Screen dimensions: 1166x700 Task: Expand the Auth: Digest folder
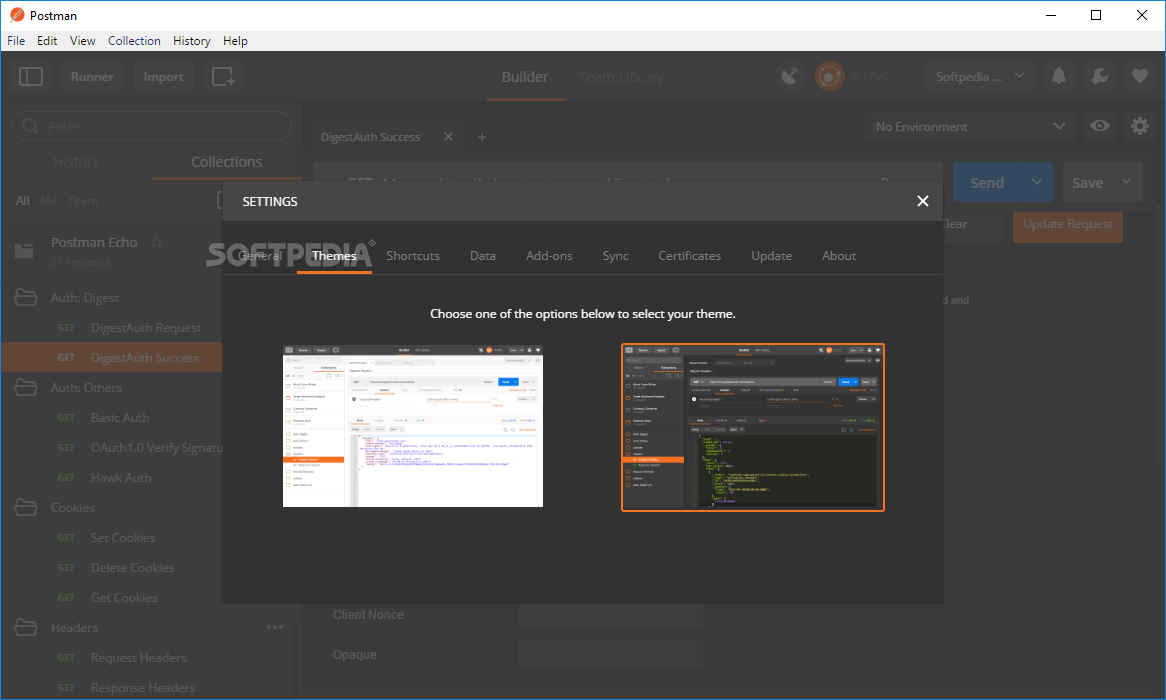pos(85,298)
